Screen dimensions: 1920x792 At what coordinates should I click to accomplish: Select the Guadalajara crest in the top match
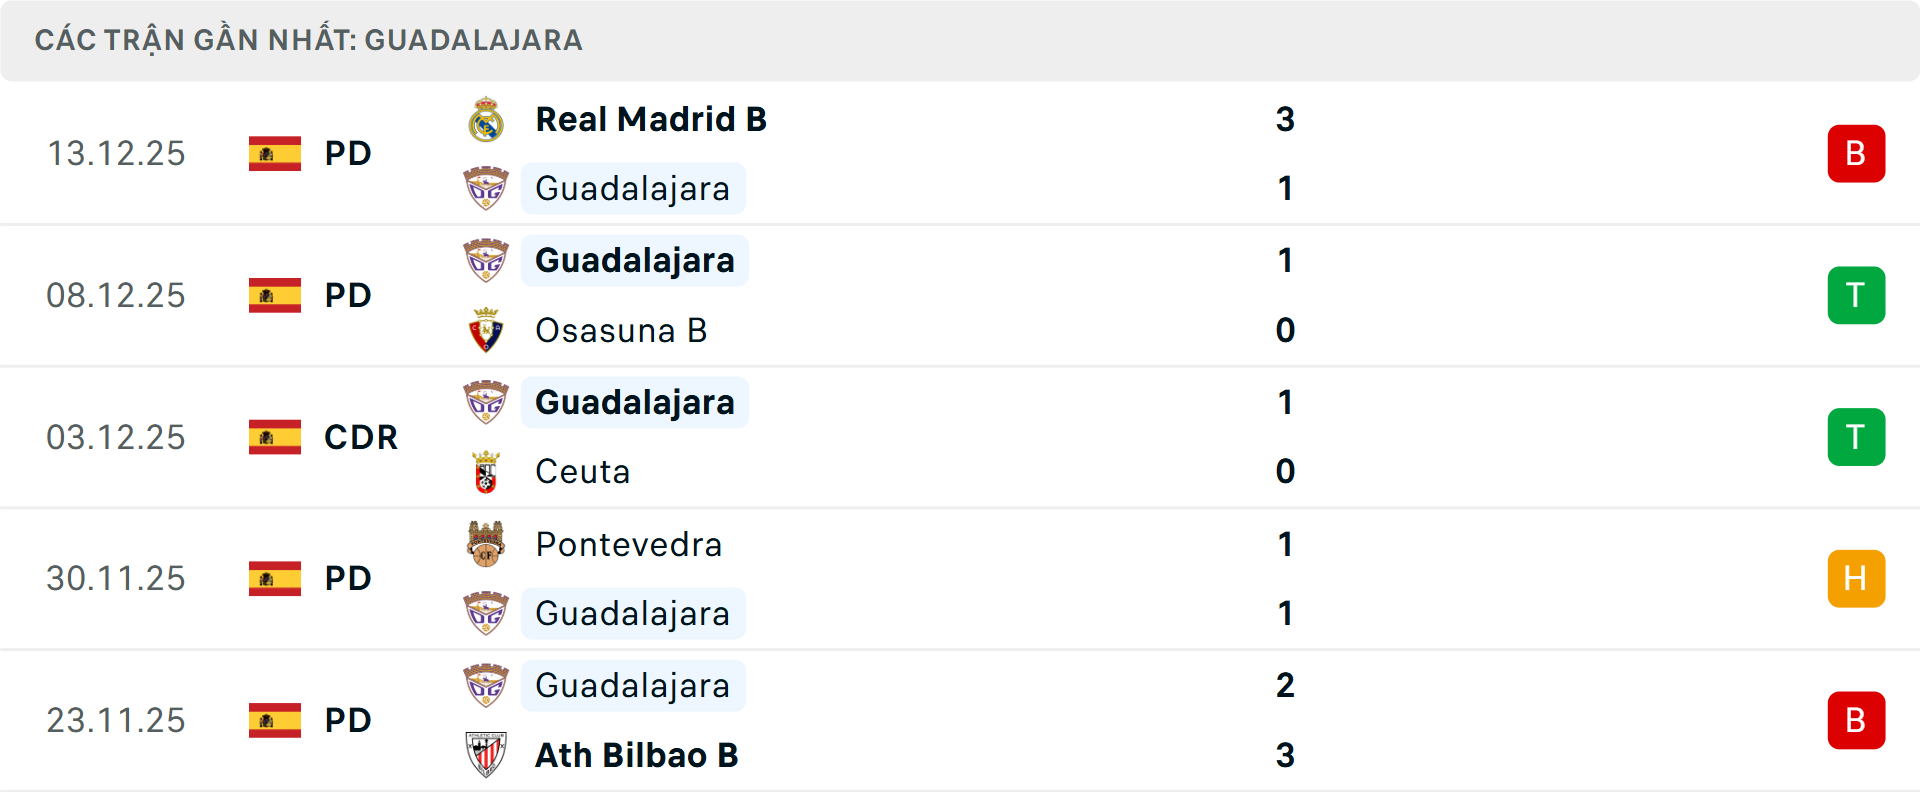point(486,188)
